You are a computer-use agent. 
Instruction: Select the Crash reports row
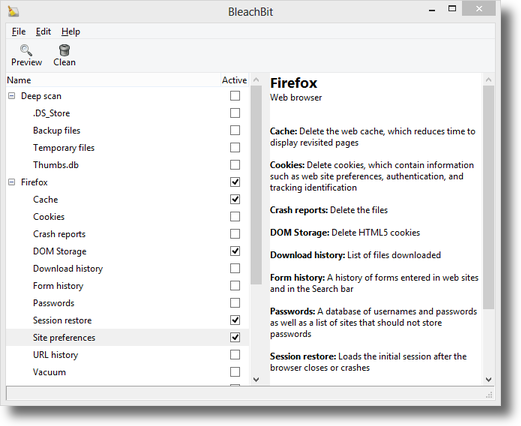[127, 234]
